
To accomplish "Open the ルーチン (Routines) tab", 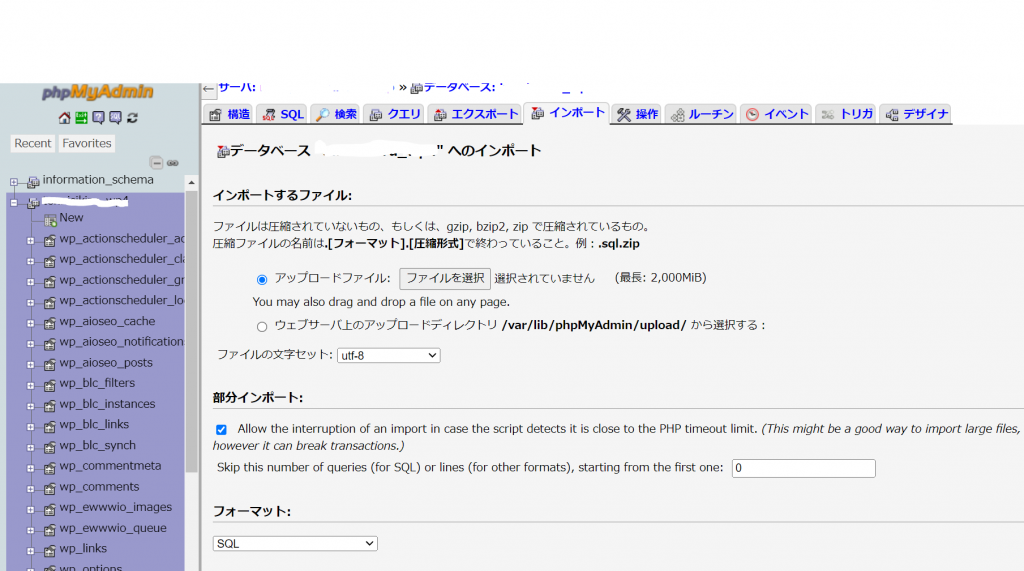I will [x=701, y=114].
